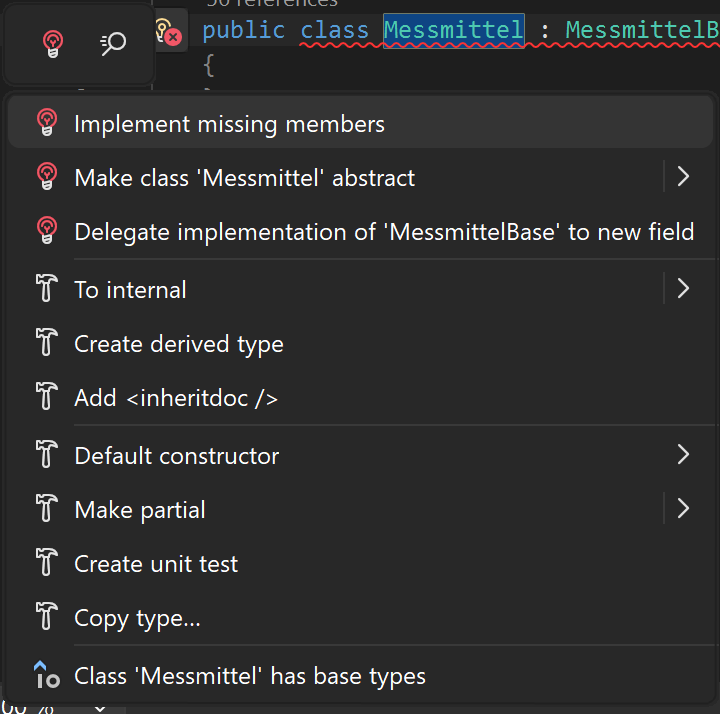Click hammer icon next to Add inheritdoc
The height and width of the screenshot is (714, 720).
[46, 396]
